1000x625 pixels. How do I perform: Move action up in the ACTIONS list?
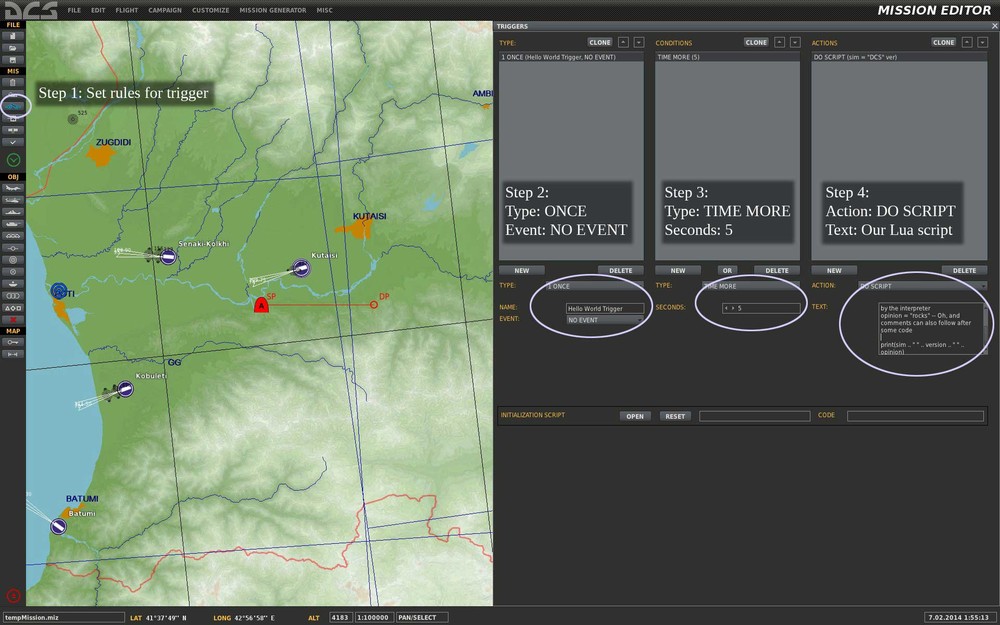tap(967, 42)
